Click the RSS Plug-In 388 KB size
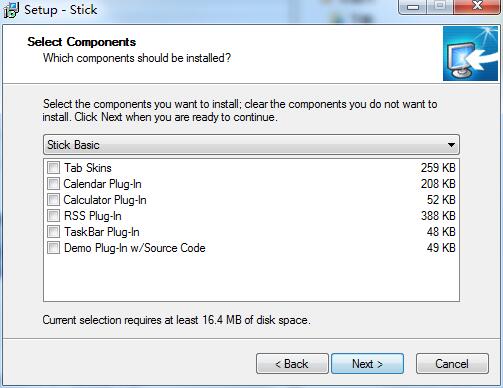Viewport: 503px width, 388px height. click(438, 216)
